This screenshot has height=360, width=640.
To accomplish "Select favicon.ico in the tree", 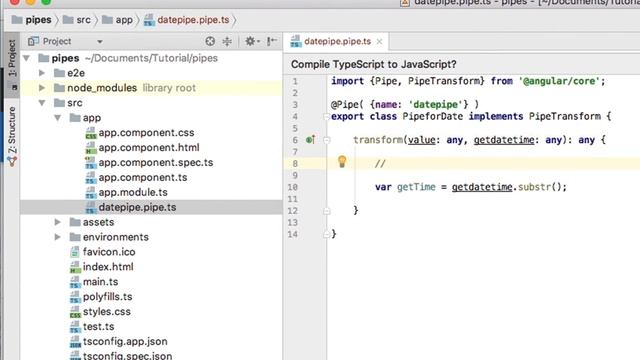I will (x=109, y=252).
